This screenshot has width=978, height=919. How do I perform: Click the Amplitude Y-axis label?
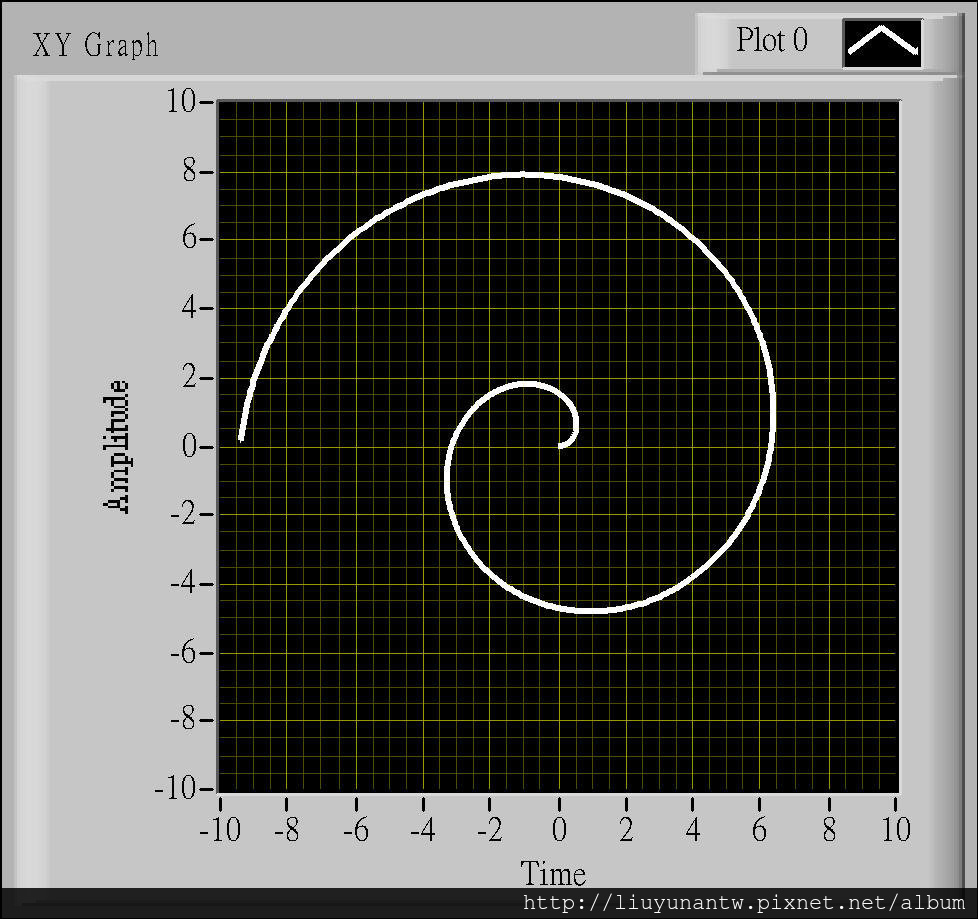[116, 446]
